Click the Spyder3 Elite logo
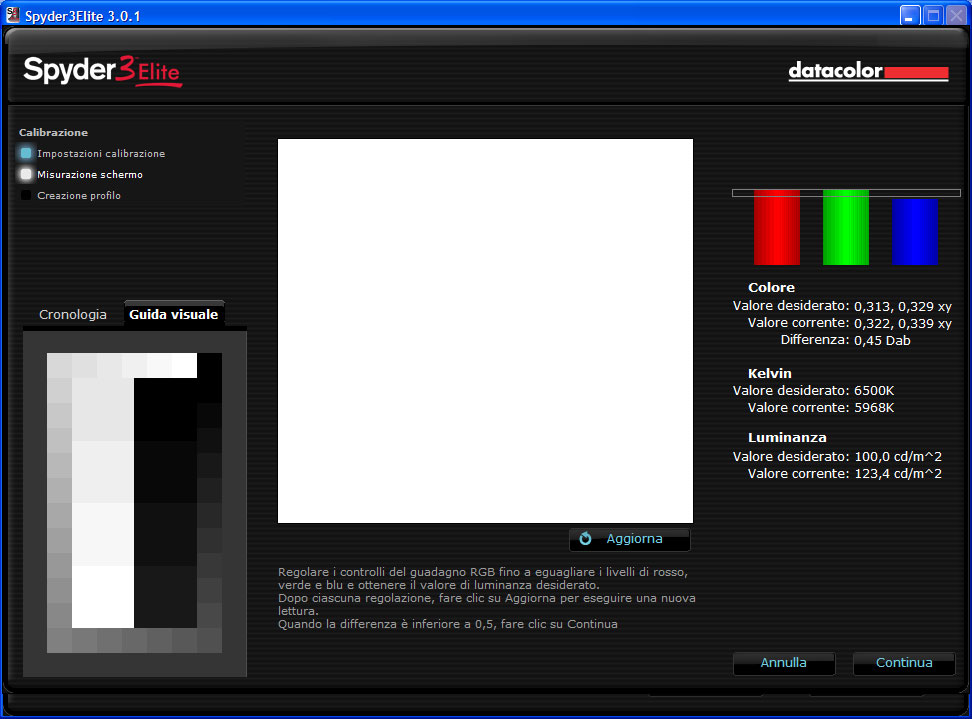The height and width of the screenshot is (719, 972). 103,71
